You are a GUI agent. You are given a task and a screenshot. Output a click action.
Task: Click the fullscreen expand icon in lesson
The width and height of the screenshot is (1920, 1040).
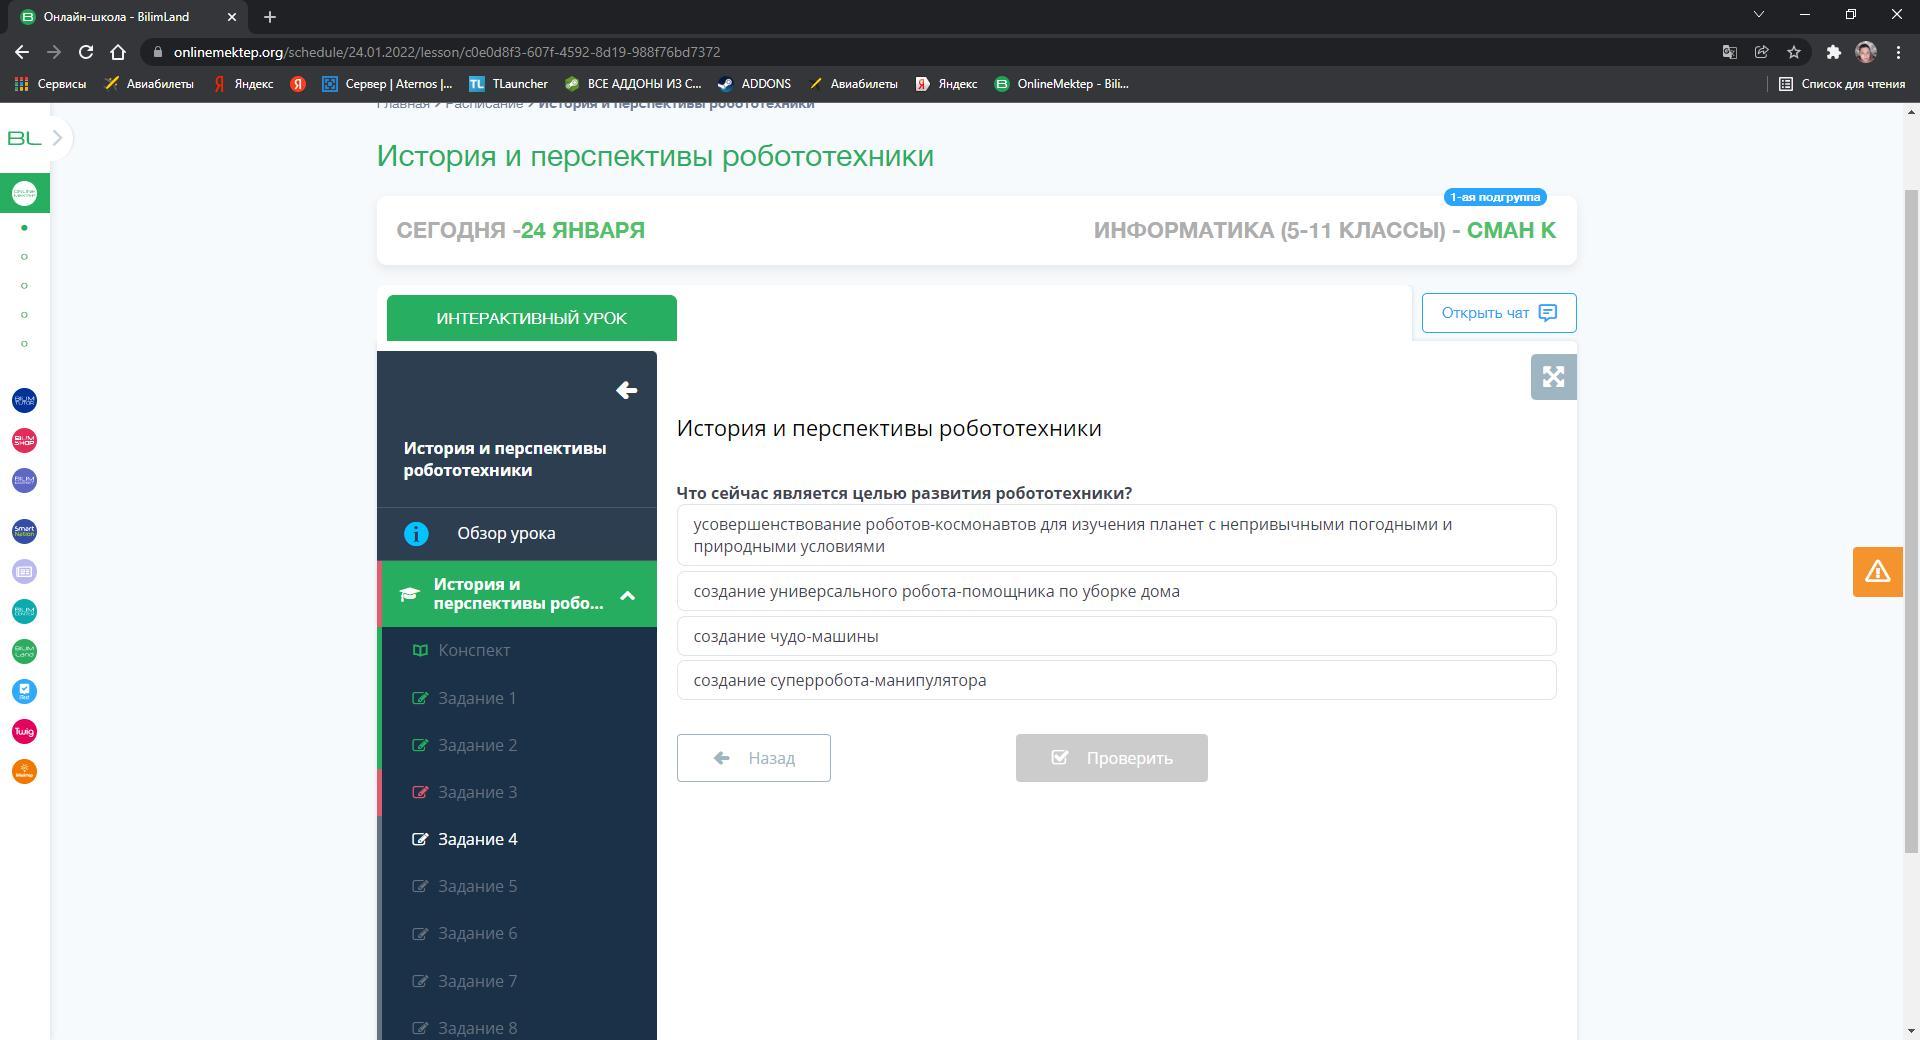point(1552,377)
